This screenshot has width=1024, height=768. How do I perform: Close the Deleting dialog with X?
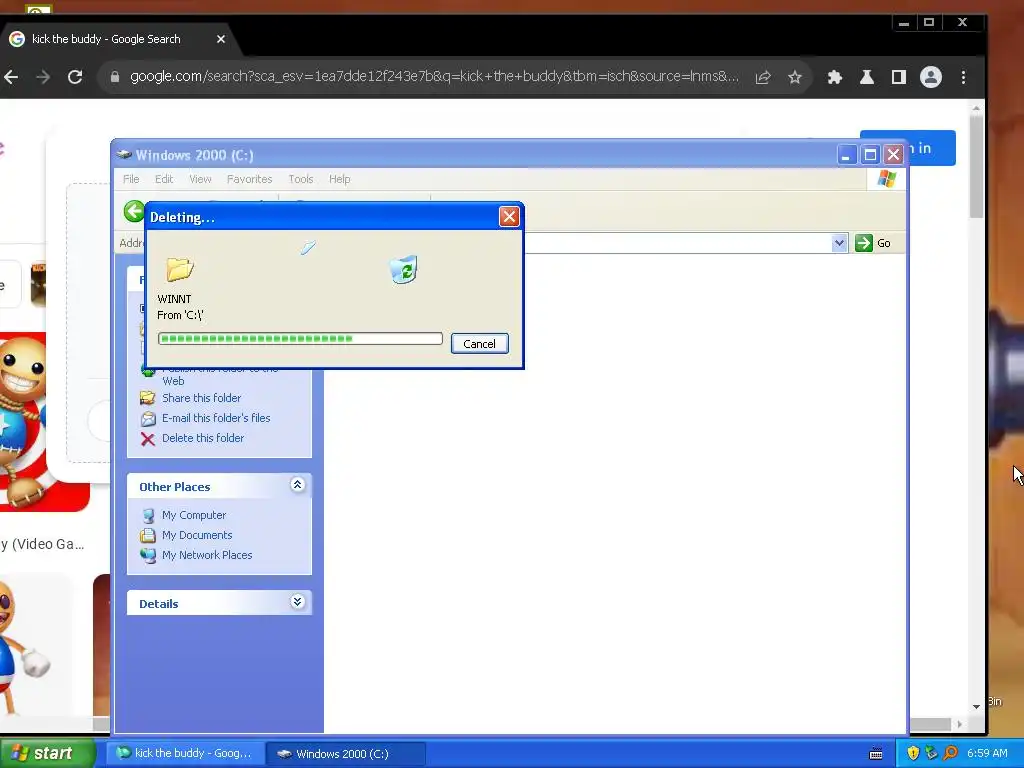tap(509, 217)
